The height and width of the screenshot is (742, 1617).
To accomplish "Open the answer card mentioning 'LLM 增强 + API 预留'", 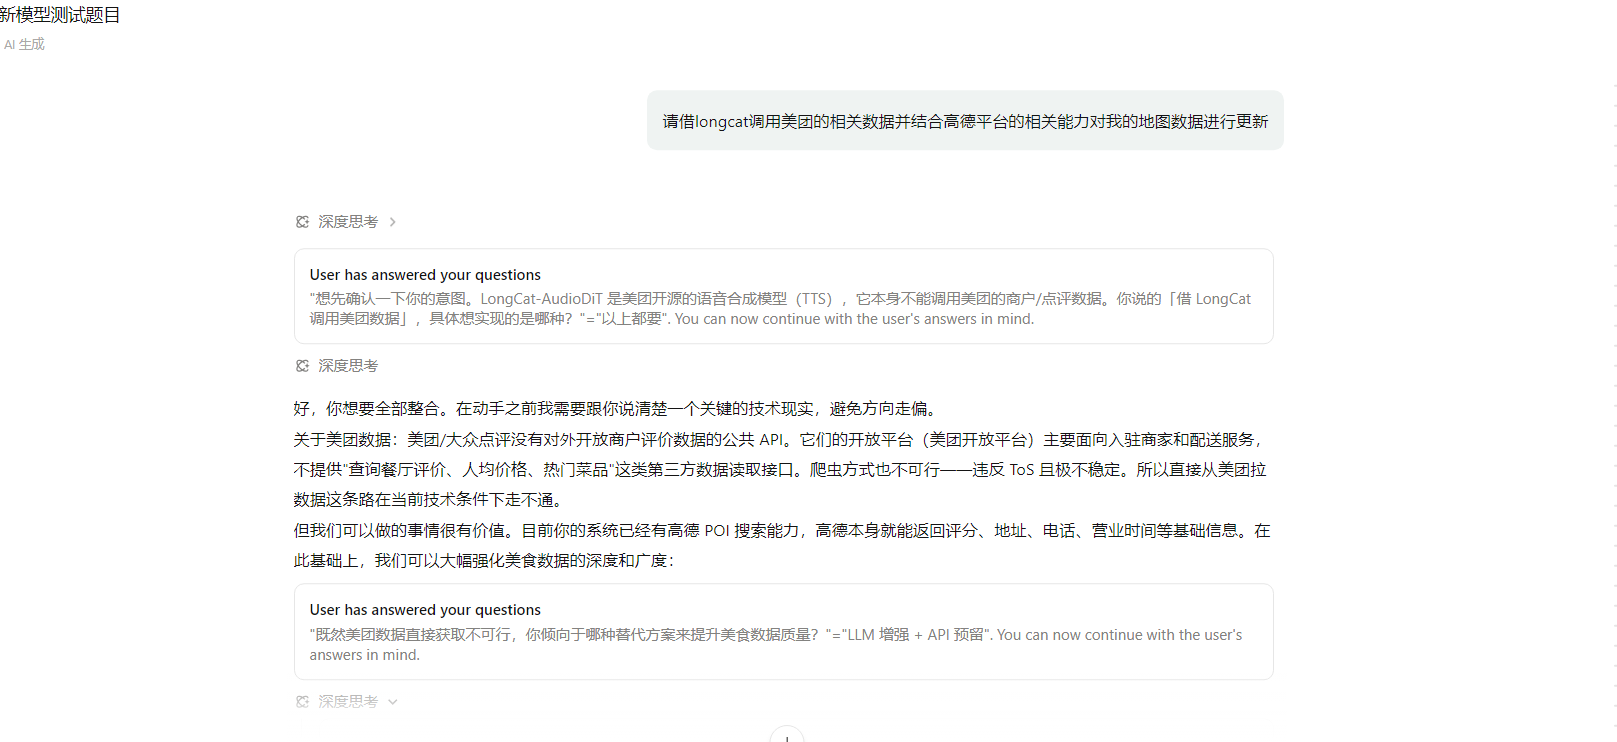I will (783, 632).
